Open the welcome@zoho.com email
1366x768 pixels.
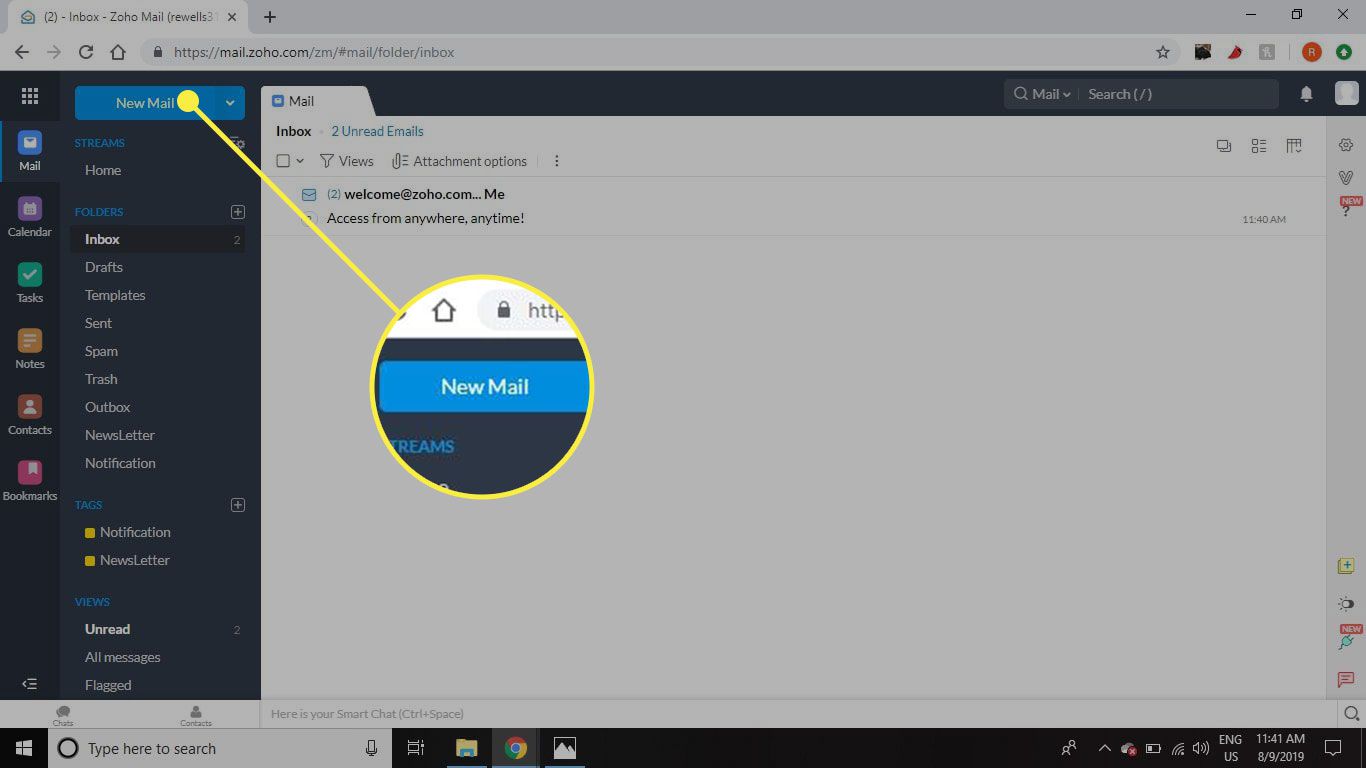click(793, 206)
